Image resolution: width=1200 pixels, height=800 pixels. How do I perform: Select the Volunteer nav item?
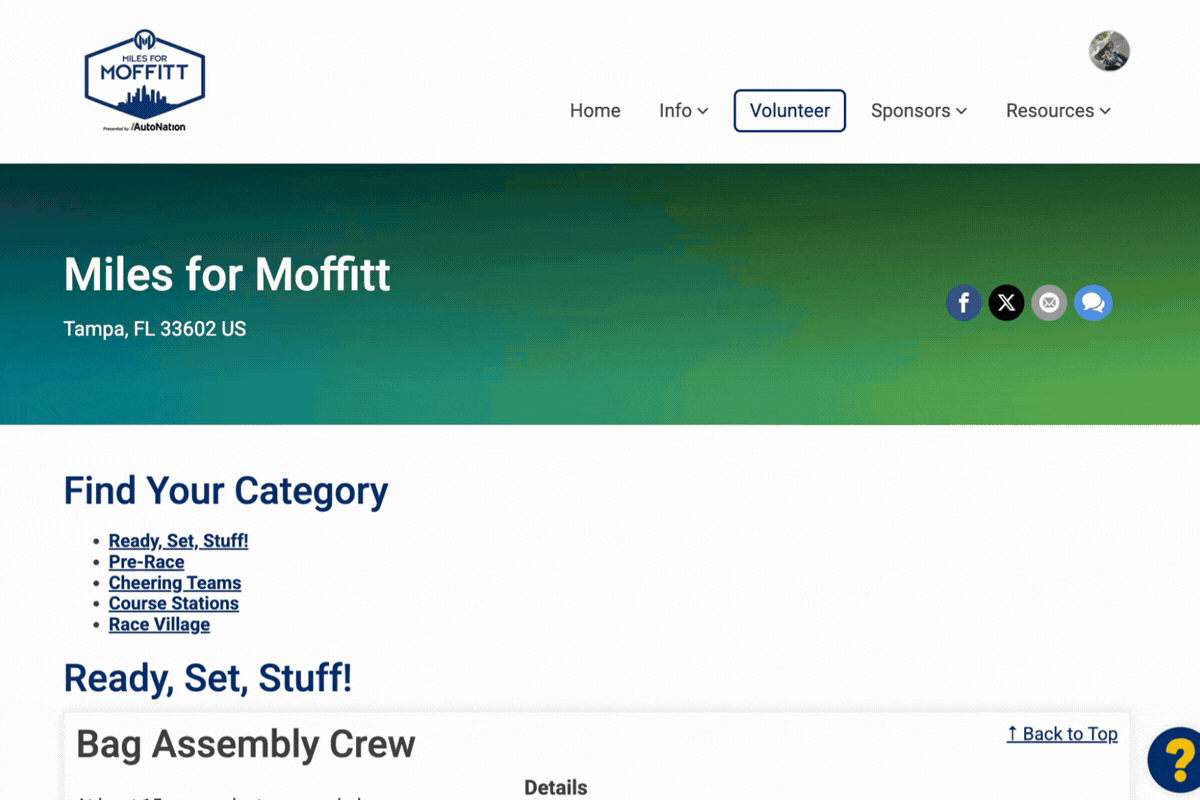tap(790, 111)
